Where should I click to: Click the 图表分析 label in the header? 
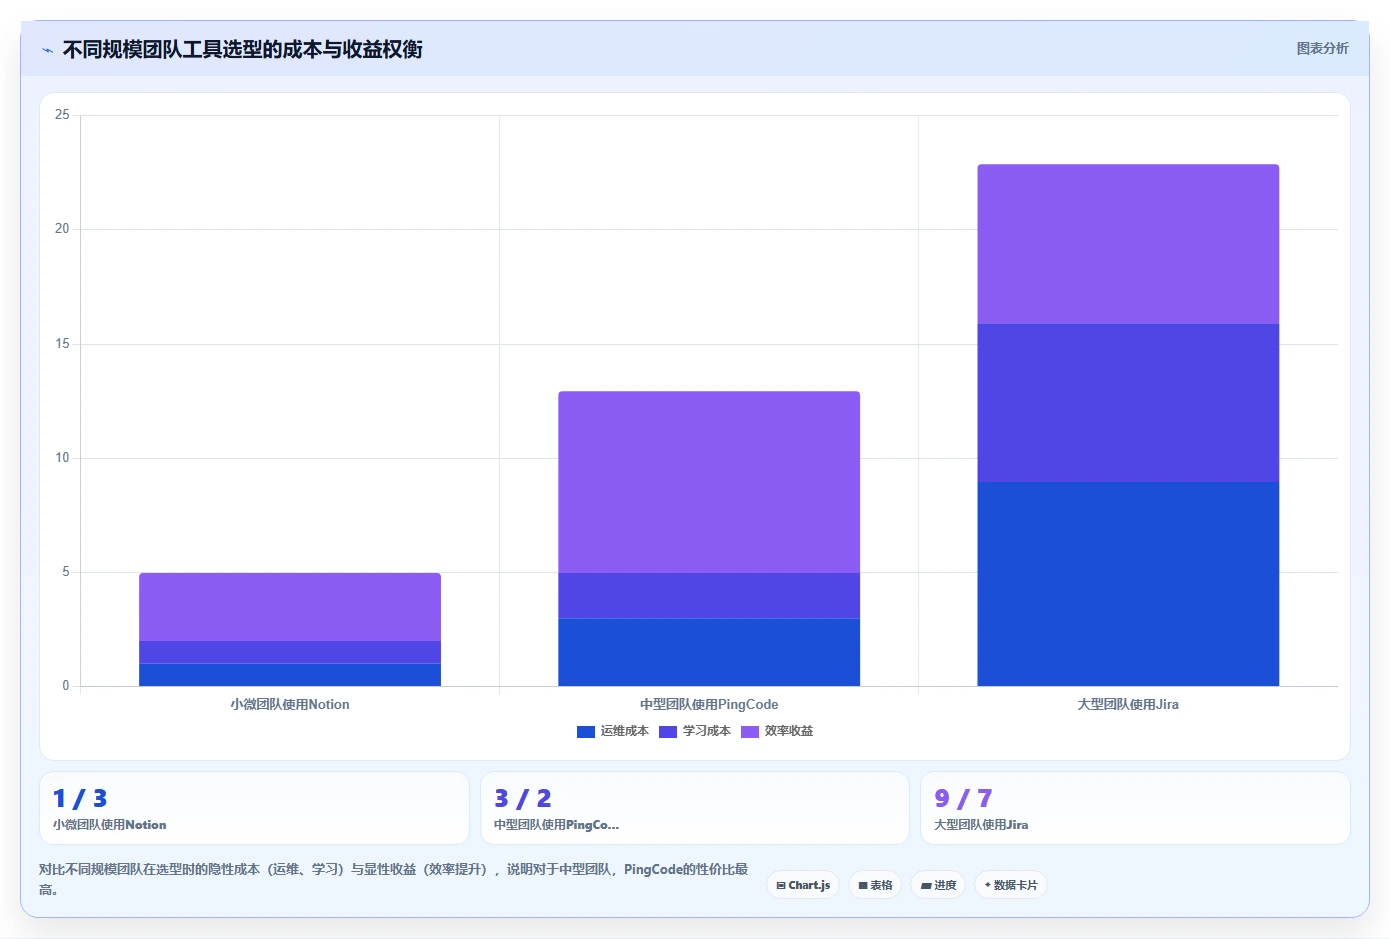pyautogui.click(x=1322, y=48)
